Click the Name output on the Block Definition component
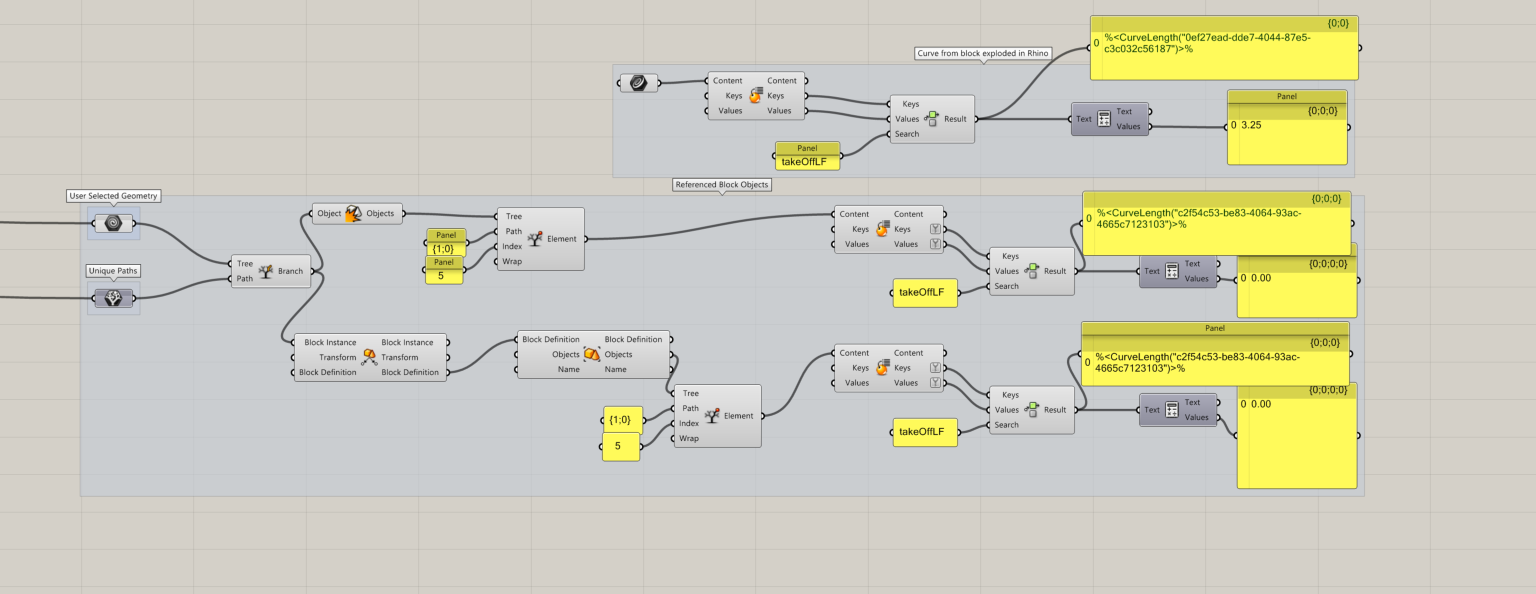Viewport: 1536px width, 594px height. coord(616,369)
